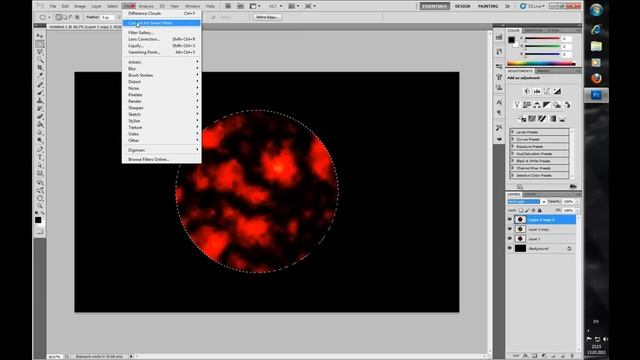
Task: Select the Elliptical Marquee tool in toolbox
Action: [40, 44]
